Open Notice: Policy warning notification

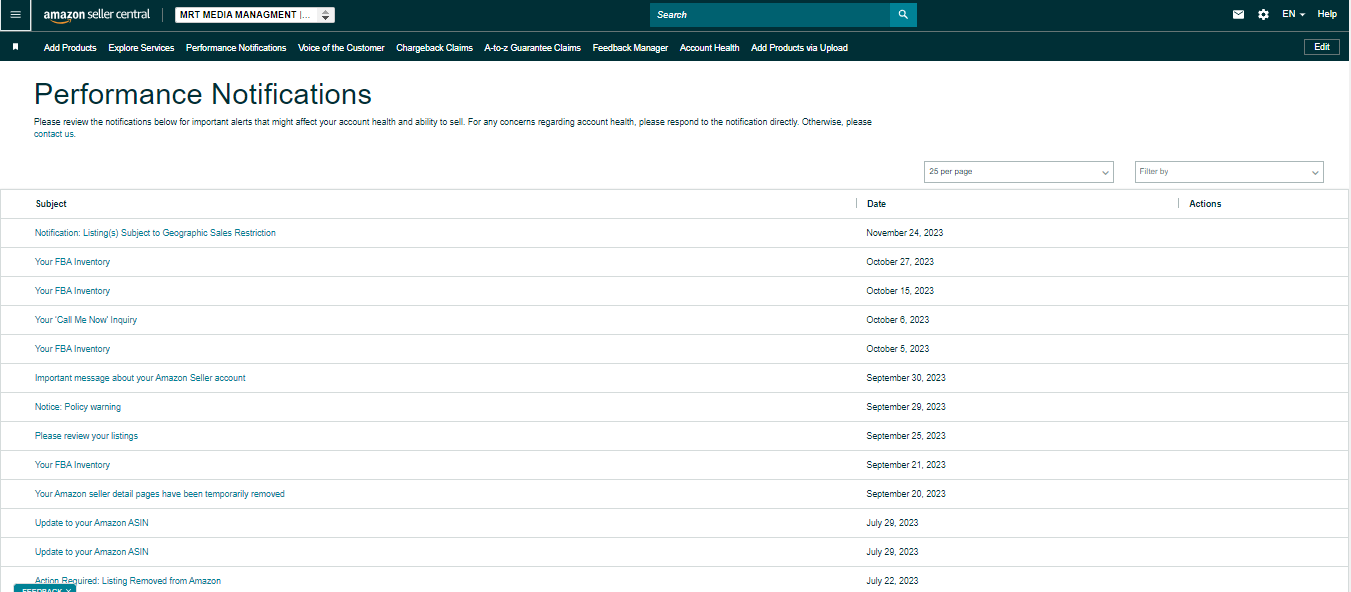pos(78,407)
